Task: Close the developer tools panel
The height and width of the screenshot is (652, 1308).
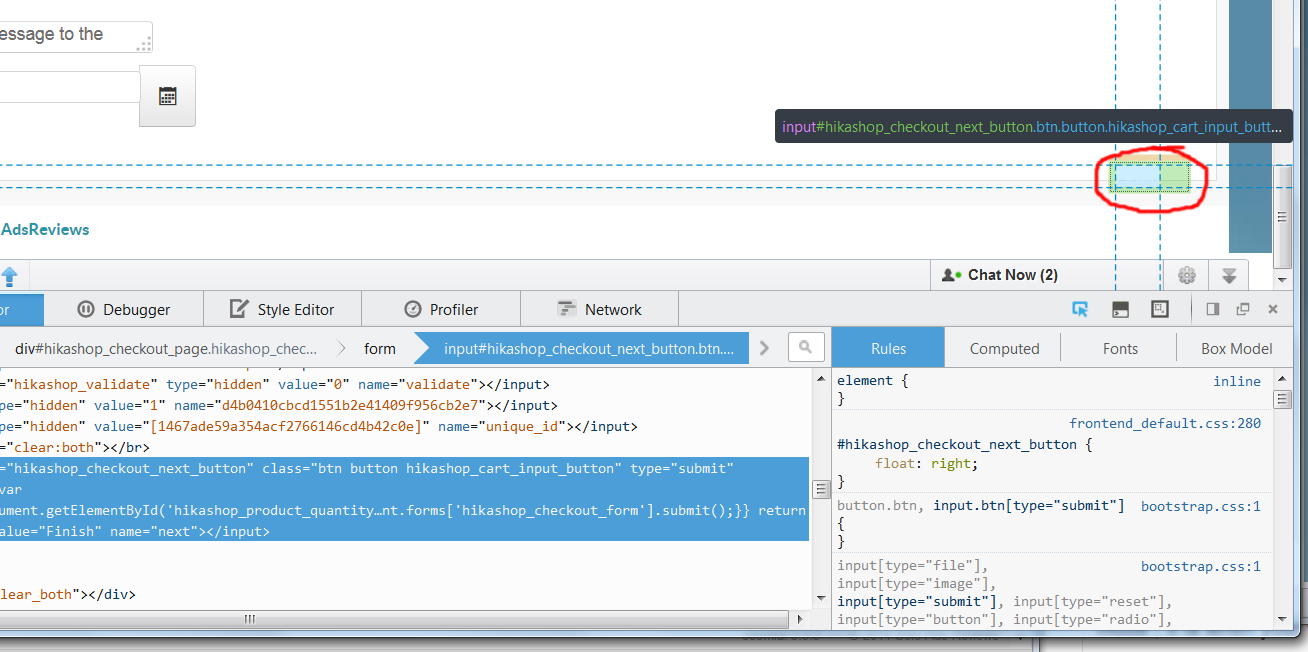Action: click(1273, 309)
